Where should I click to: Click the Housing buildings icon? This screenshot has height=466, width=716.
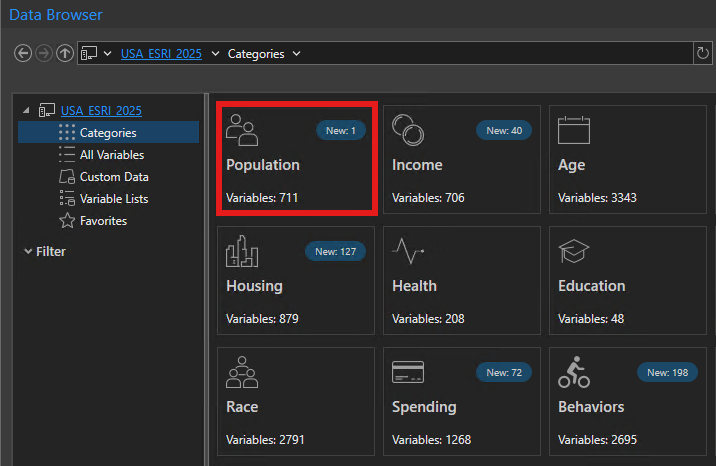[242, 251]
